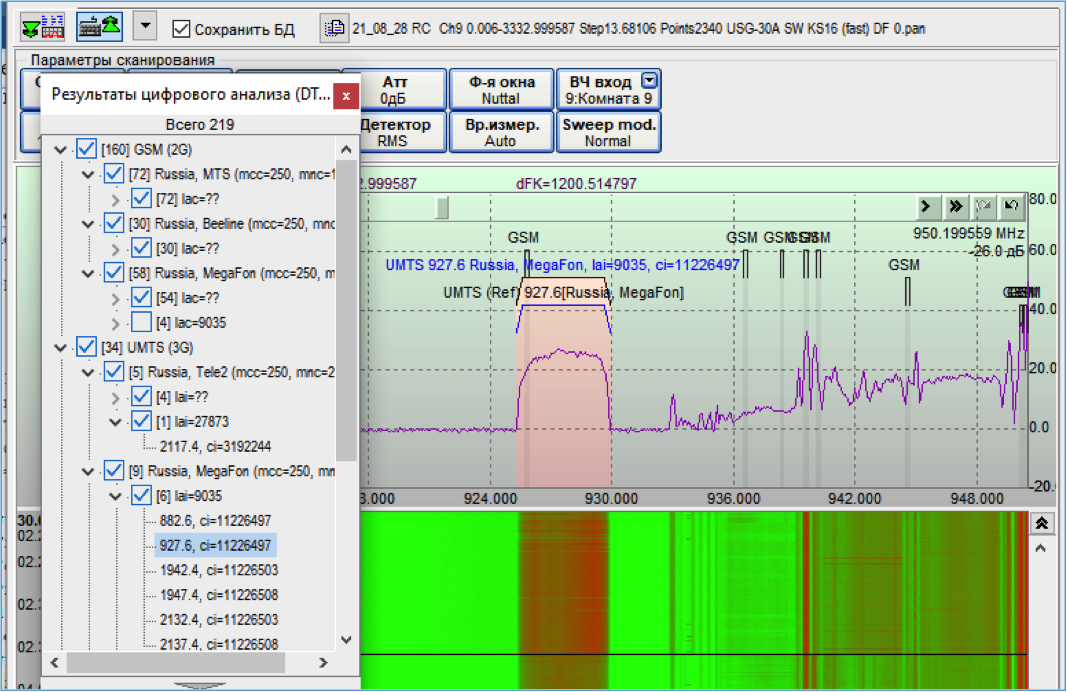The height and width of the screenshot is (692, 1067).
Task: Click the Sweep mod. Normal button
Action: click(x=608, y=132)
